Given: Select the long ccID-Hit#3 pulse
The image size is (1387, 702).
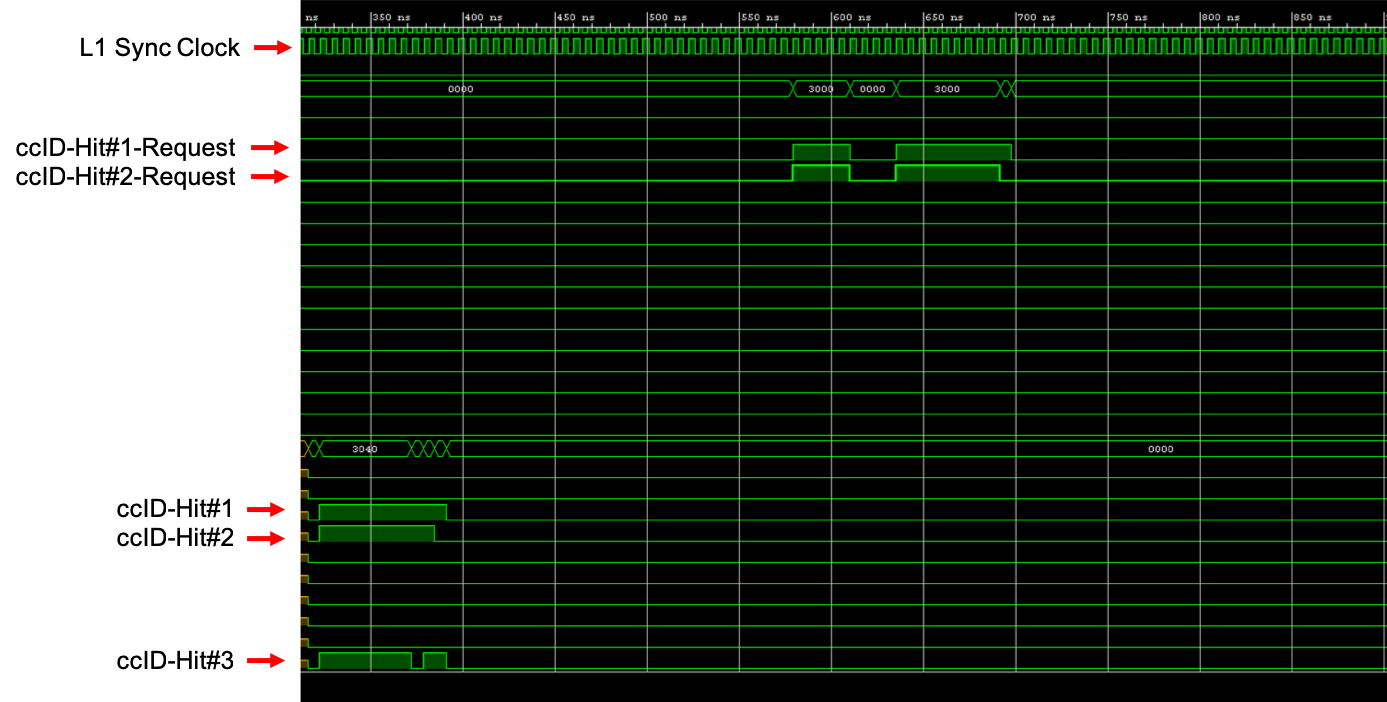Looking at the screenshot, I should 365,660.
